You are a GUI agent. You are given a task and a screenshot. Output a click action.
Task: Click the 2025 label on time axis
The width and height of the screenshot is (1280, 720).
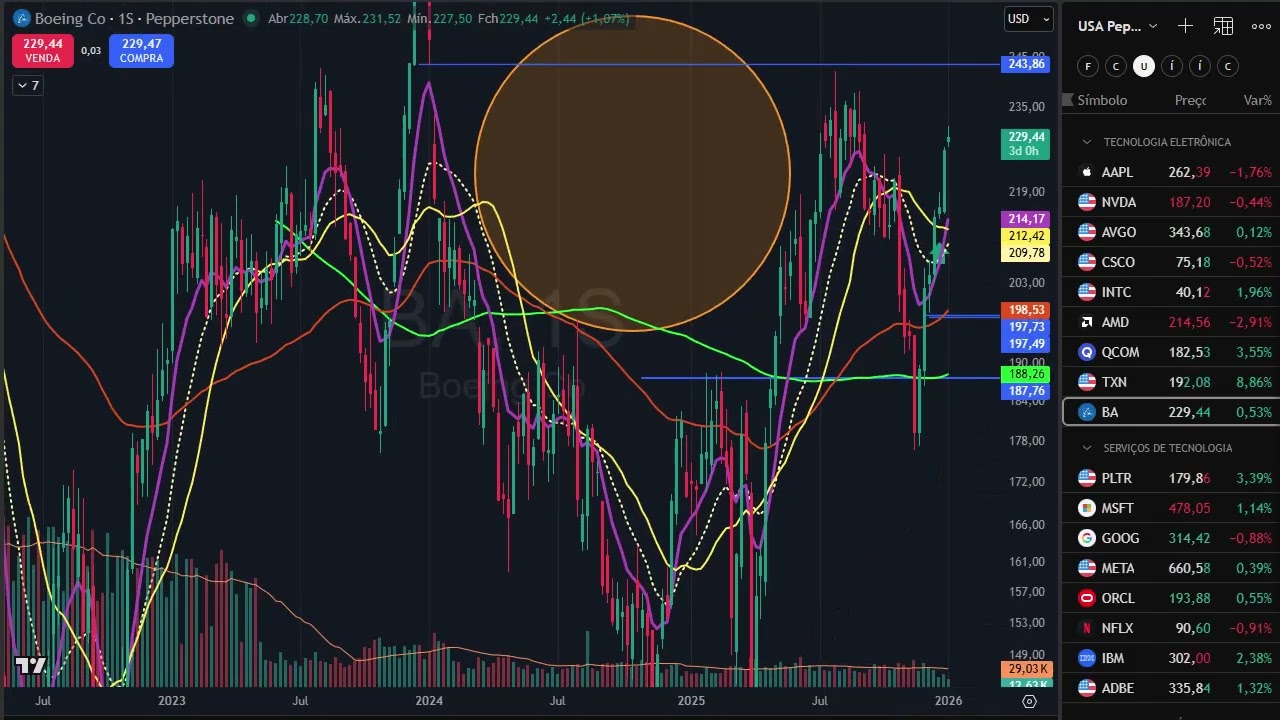[x=690, y=701]
